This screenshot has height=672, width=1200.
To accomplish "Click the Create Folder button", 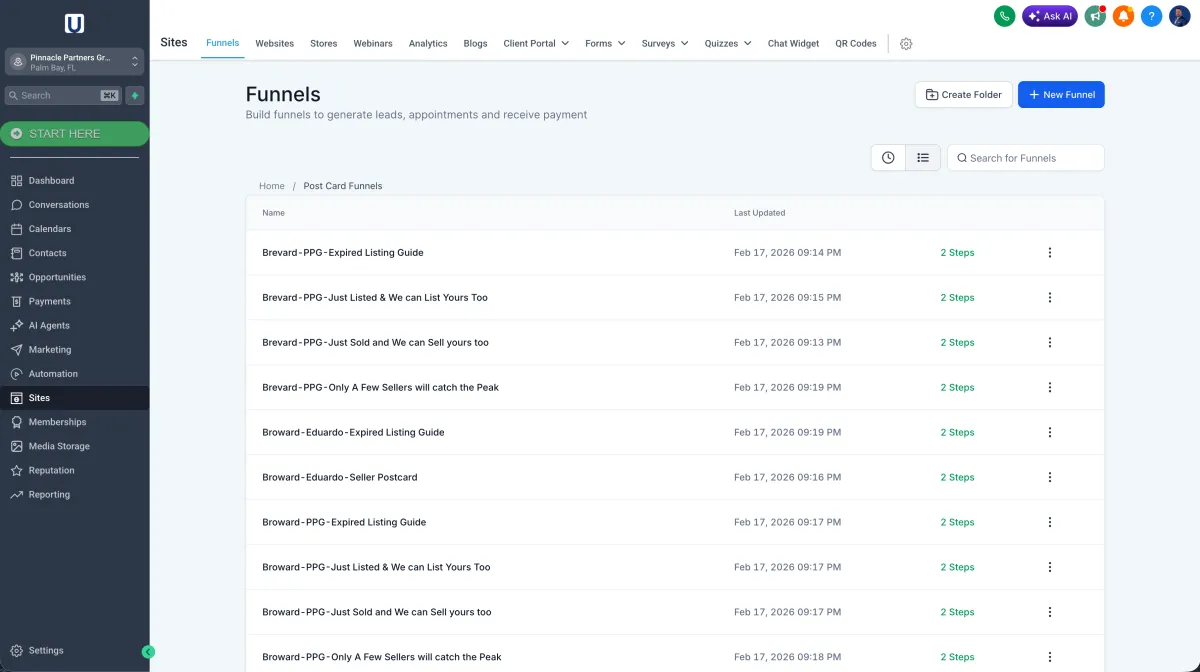I will click(x=963, y=95).
